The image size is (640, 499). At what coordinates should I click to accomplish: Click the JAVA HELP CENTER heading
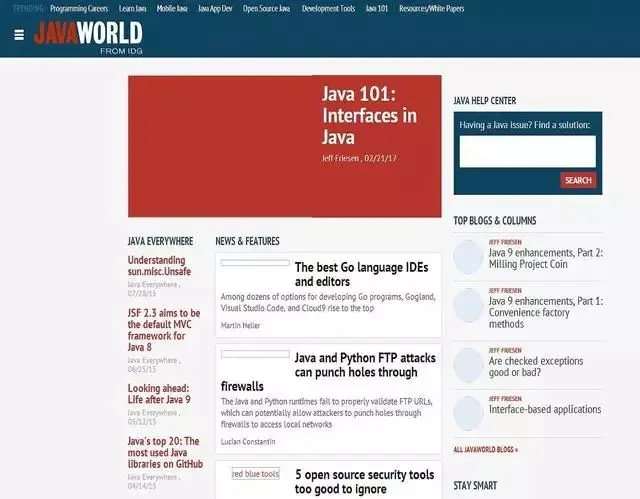click(484, 101)
